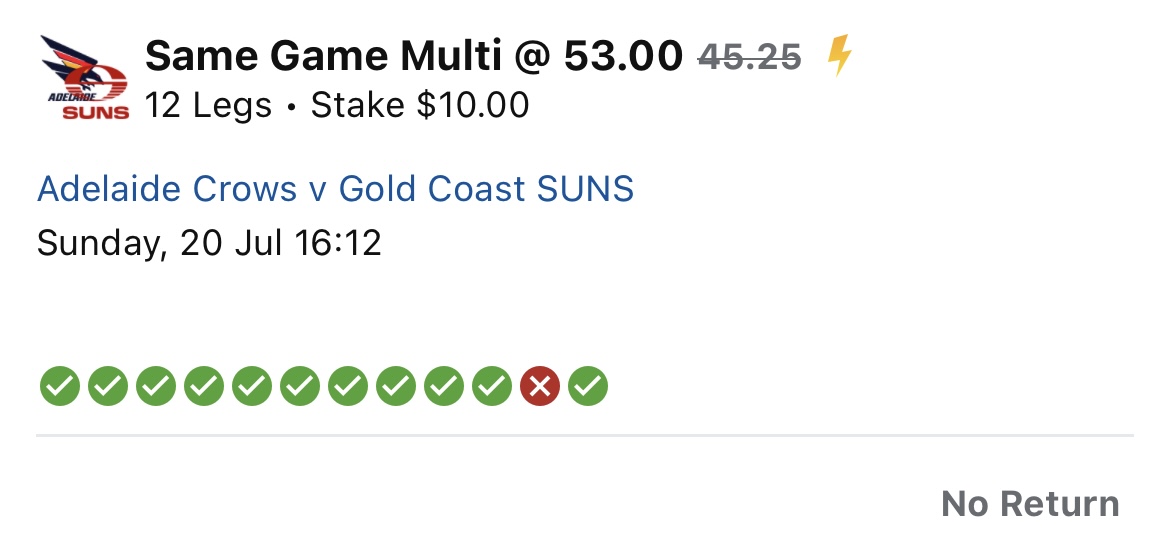
Task: Tap the ninth green leg tick icon
Action: tap(444, 387)
